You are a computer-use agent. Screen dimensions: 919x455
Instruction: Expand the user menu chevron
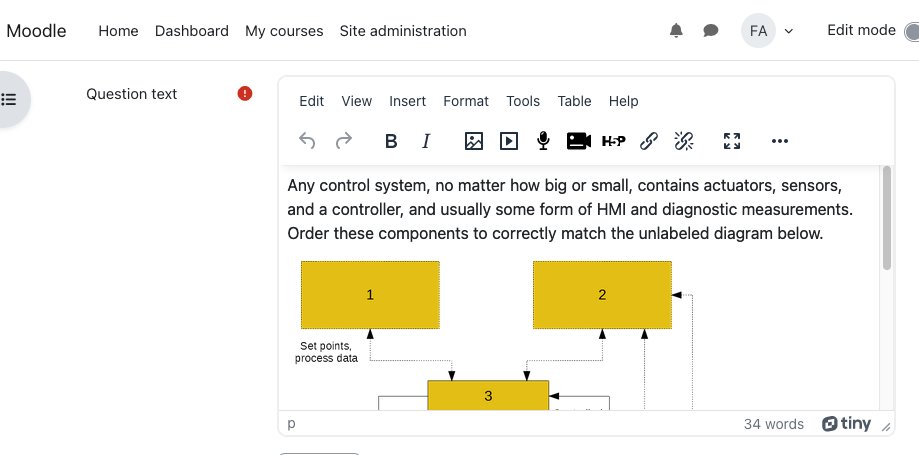point(789,31)
